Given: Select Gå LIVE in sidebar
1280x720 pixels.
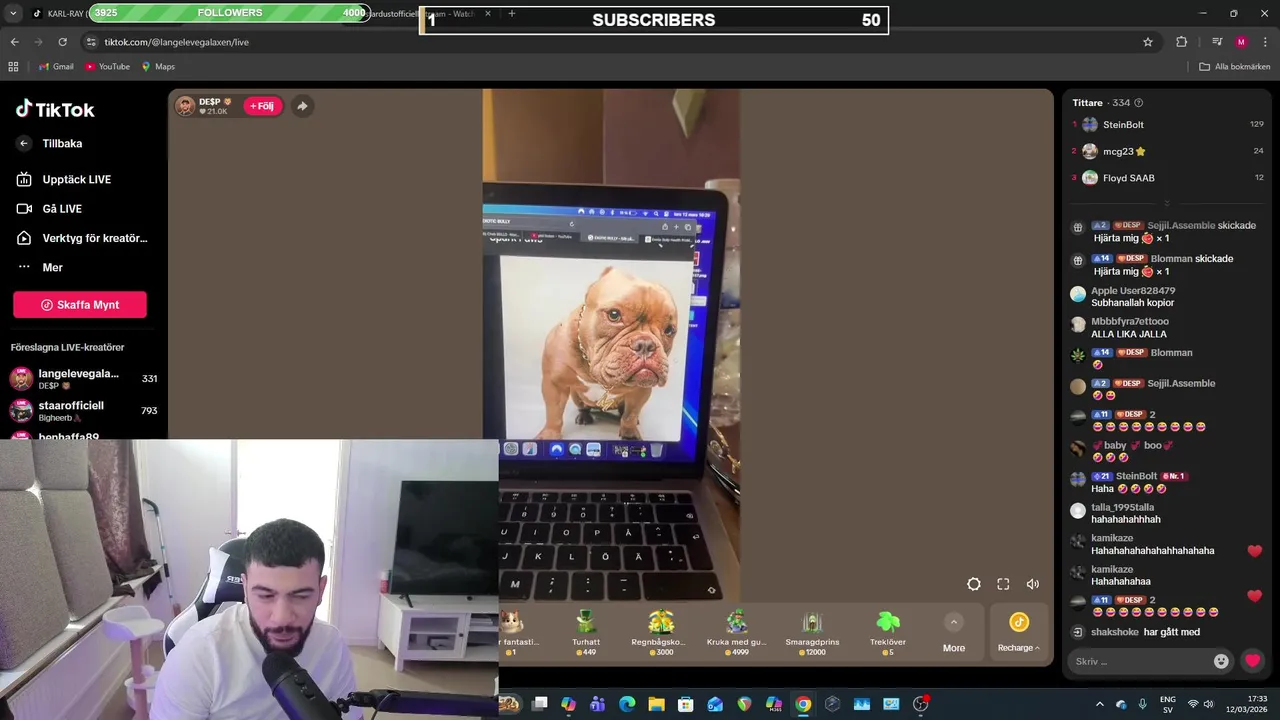Looking at the screenshot, I should pos(50,208).
